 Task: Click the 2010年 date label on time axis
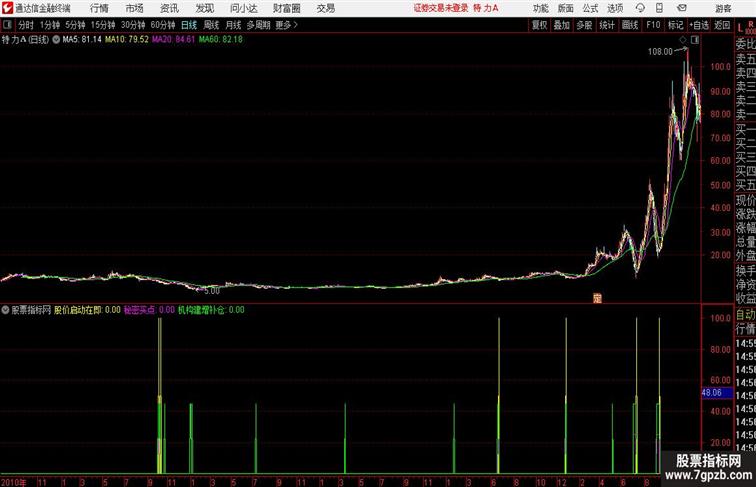coord(14,482)
